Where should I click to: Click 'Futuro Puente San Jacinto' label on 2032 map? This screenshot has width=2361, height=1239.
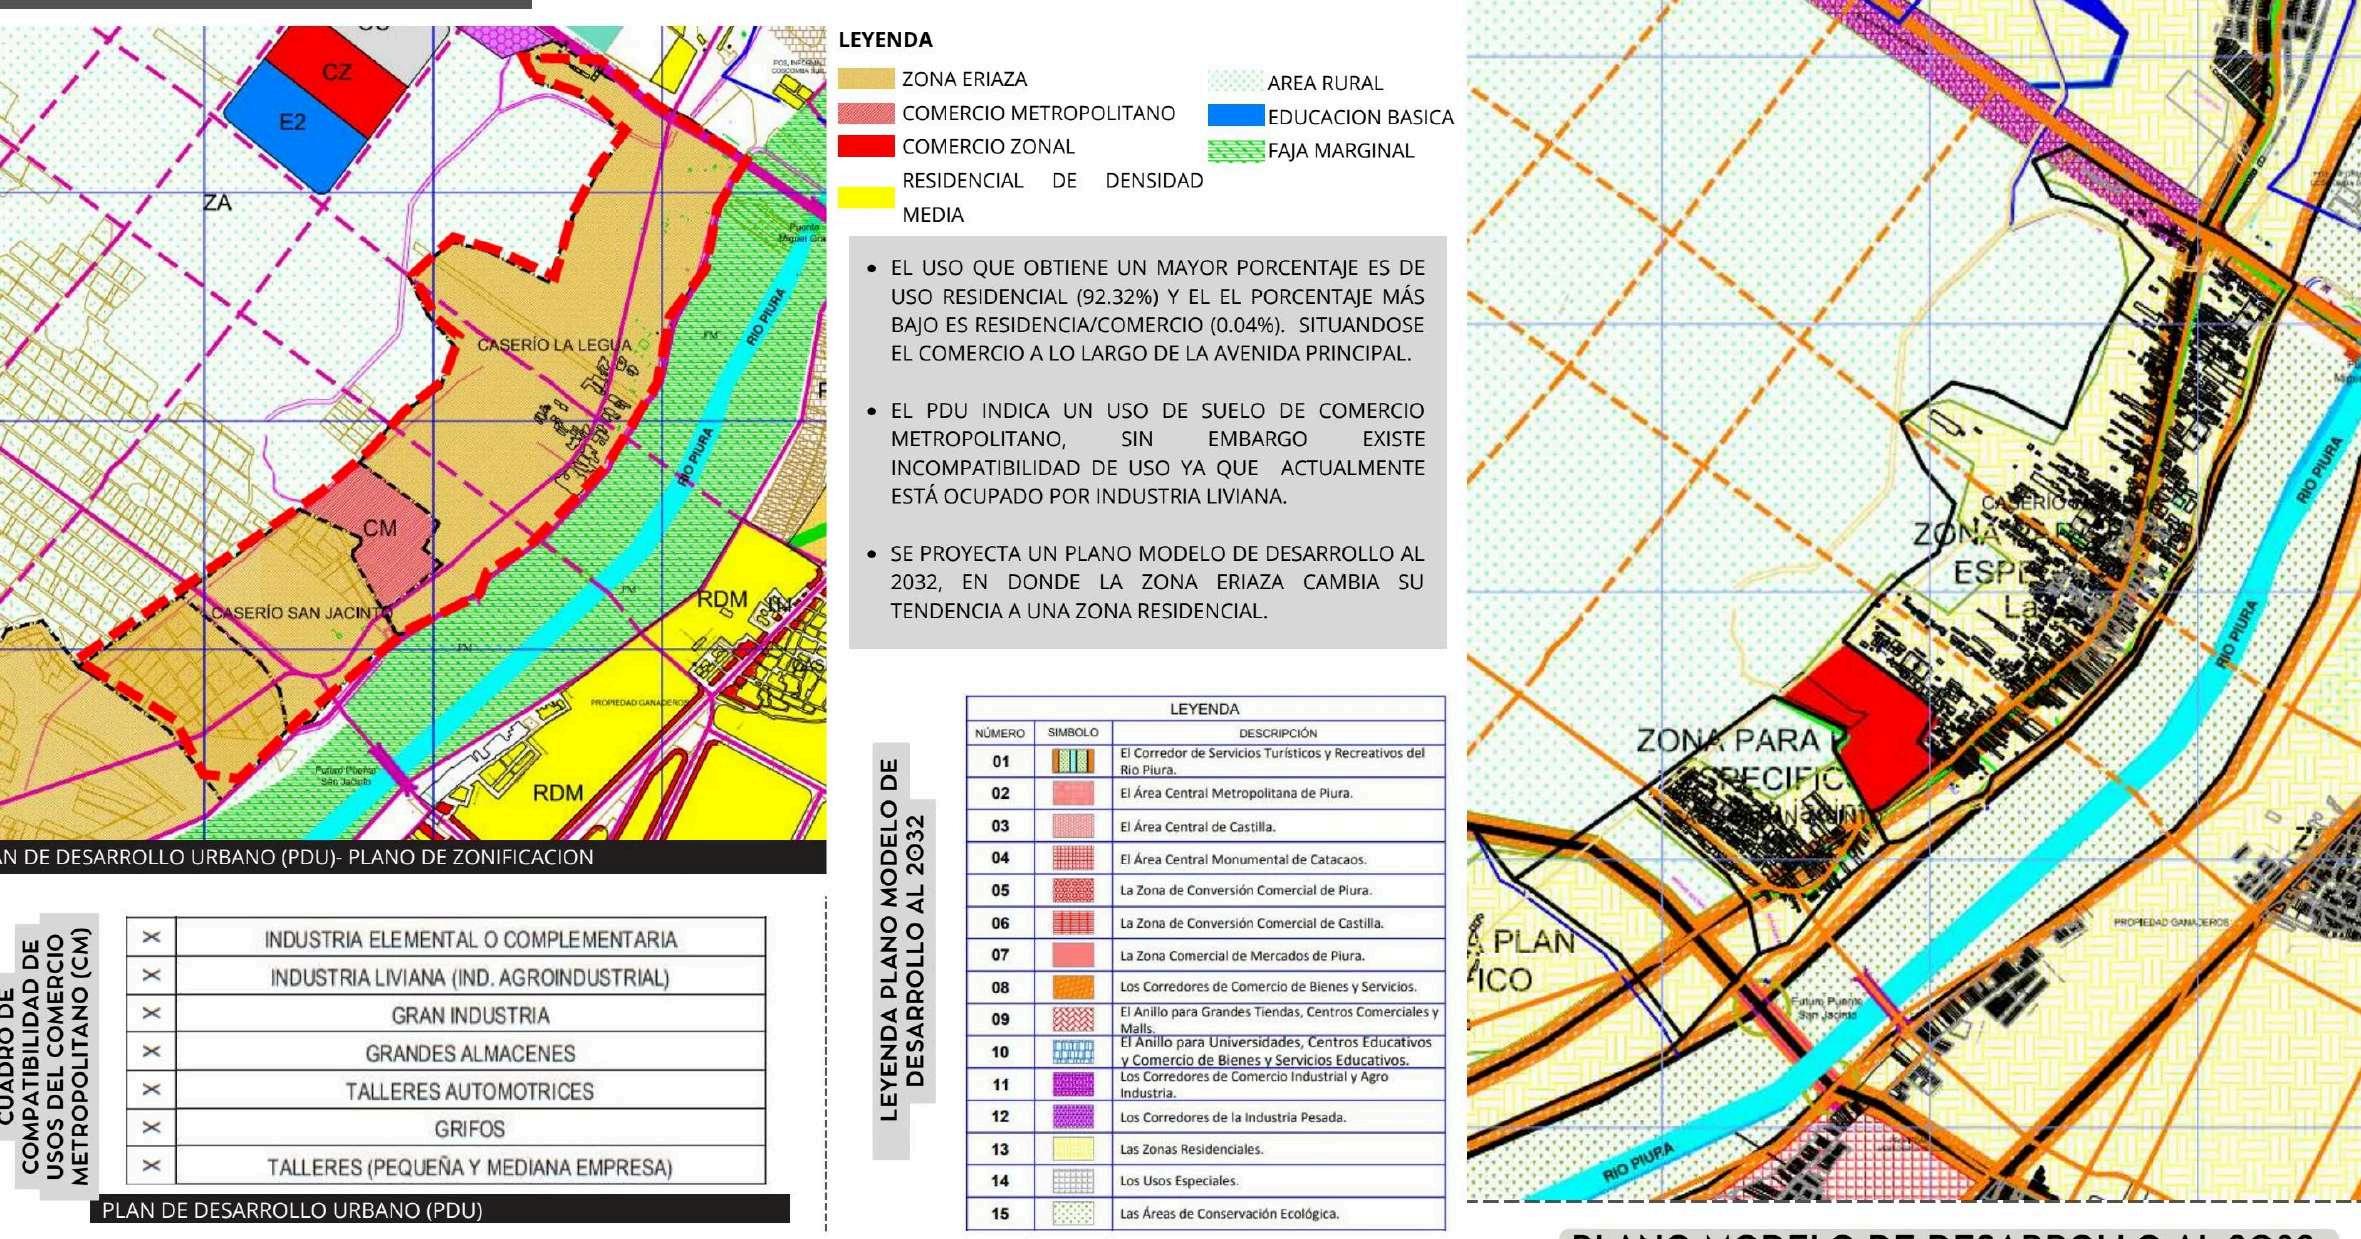[1826, 1008]
